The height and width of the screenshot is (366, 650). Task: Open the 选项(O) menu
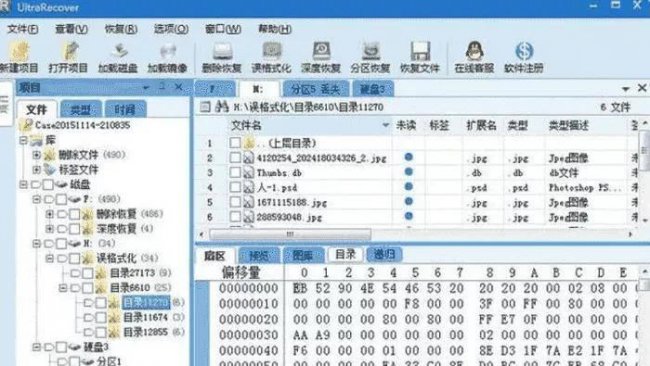coord(171,29)
